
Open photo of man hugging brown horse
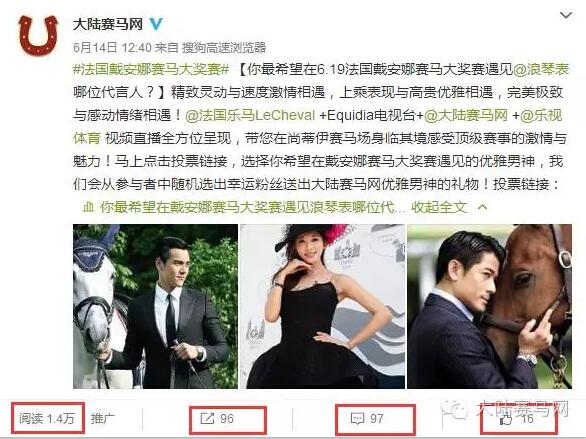pyautogui.click(x=490, y=306)
